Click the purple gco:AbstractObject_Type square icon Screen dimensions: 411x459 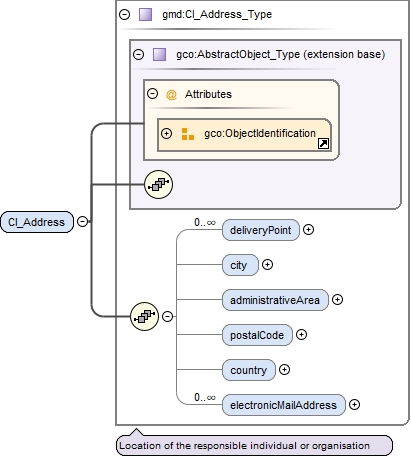[x=159, y=54]
